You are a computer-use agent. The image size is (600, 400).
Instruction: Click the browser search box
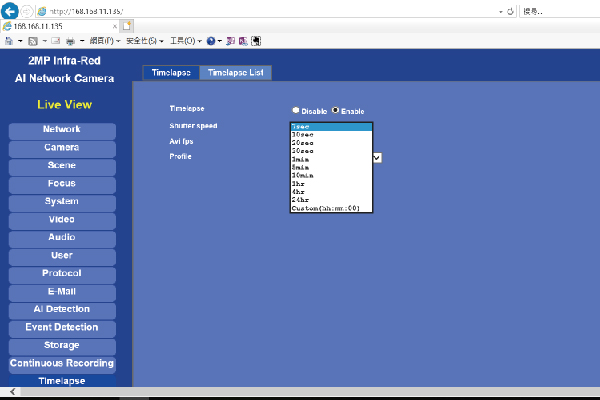pos(560,11)
